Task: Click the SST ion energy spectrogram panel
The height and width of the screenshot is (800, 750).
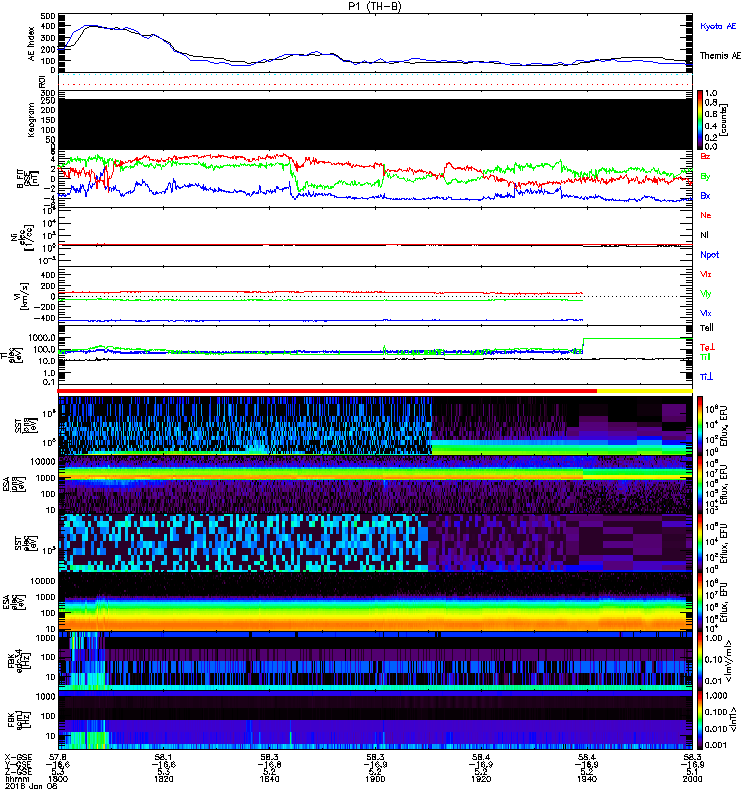Action: coord(375,426)
